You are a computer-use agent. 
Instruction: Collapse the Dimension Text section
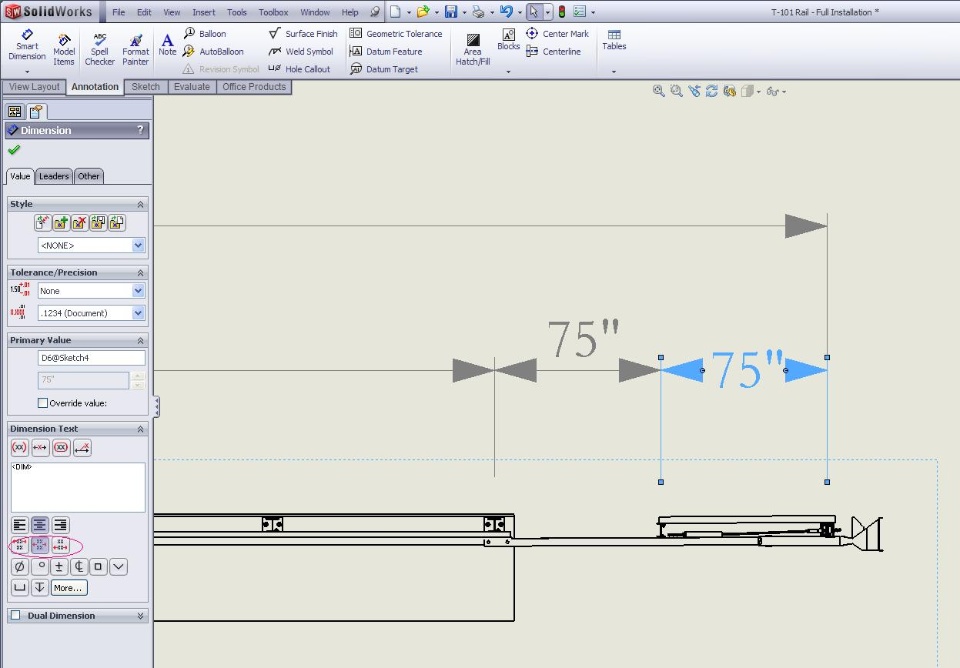point(140,429)
